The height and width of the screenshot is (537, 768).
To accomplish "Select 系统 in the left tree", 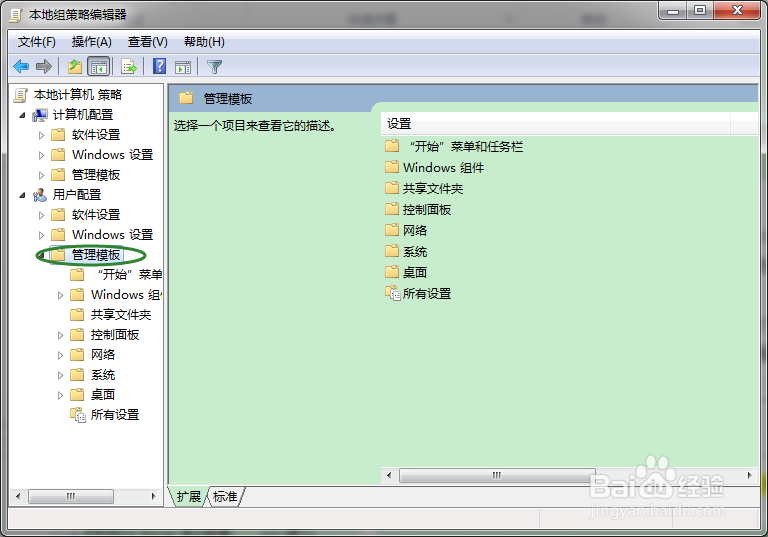I will (x=103, y=375).
